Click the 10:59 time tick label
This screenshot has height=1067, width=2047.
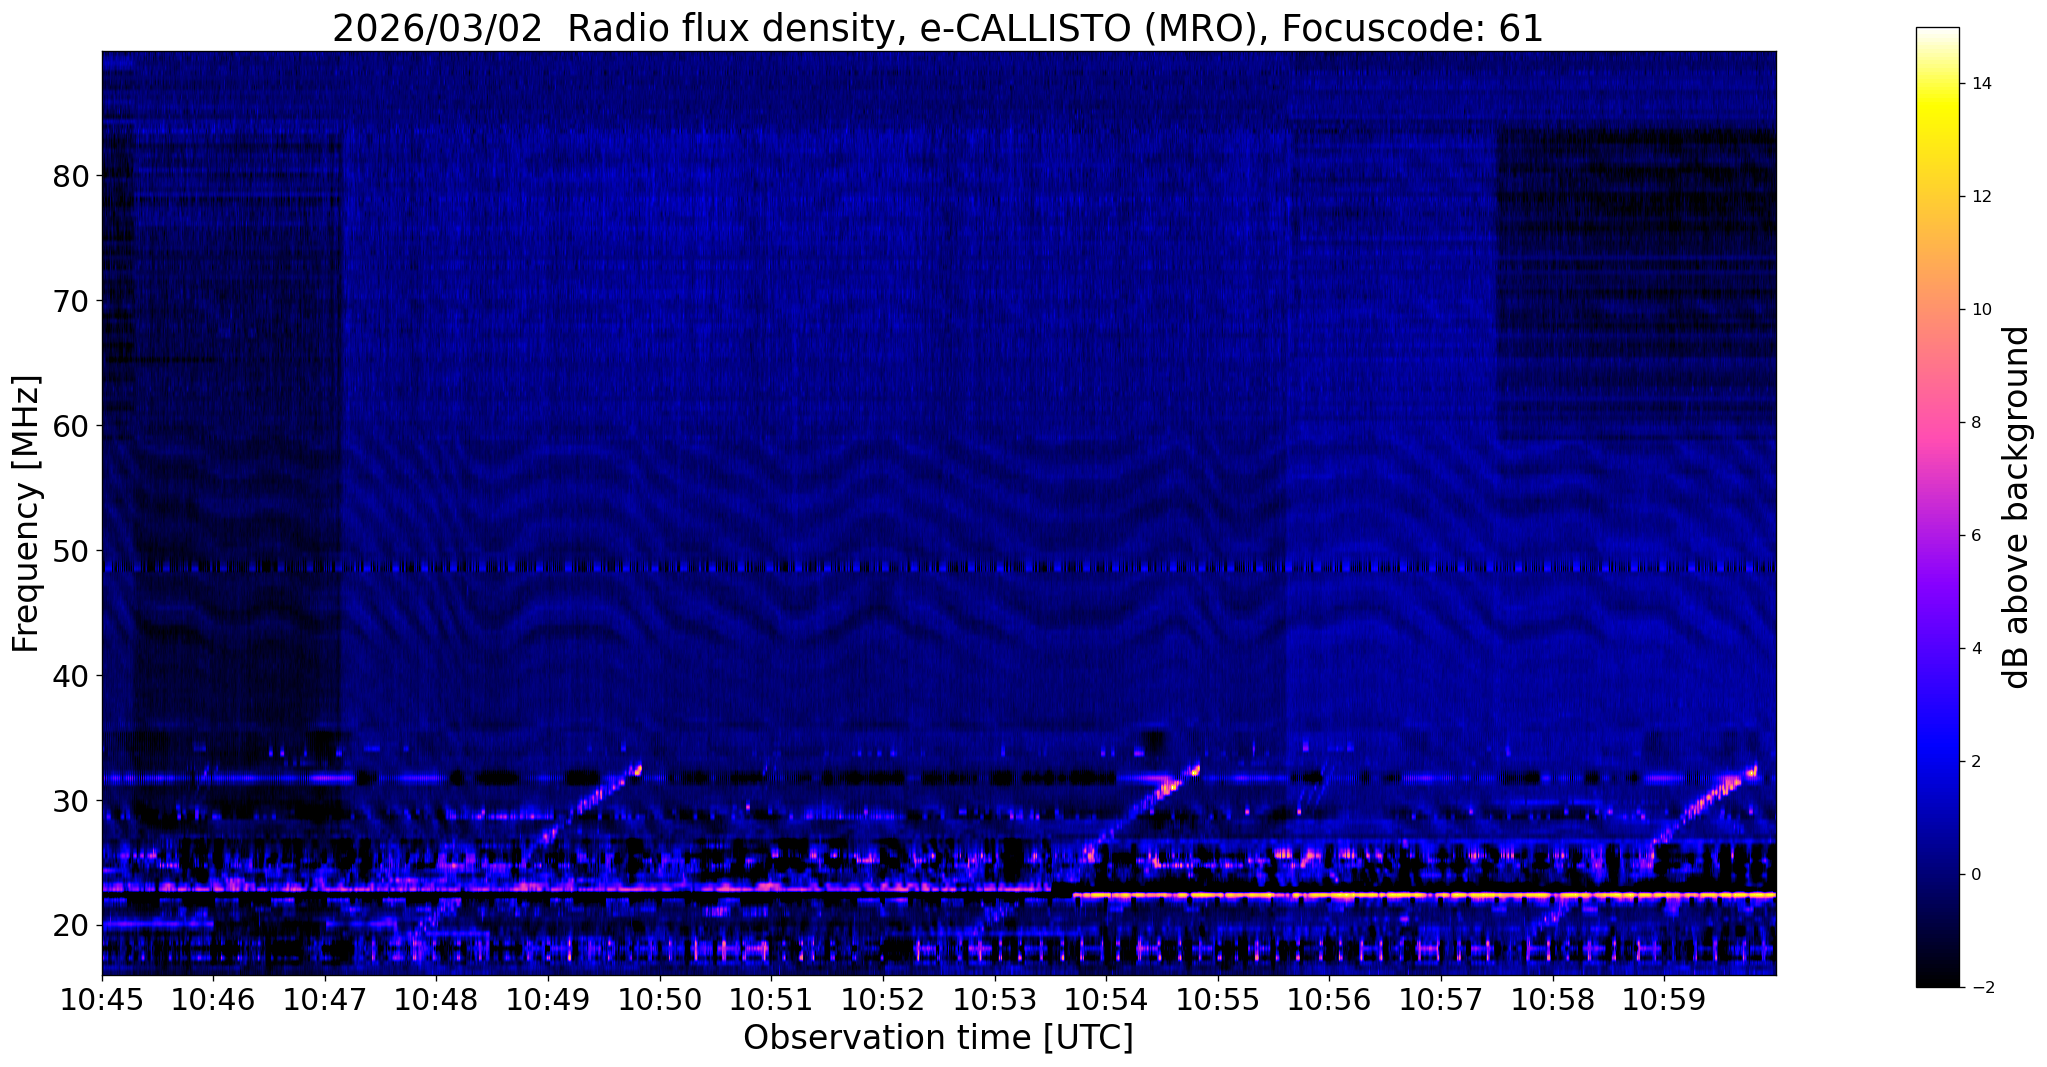click(1664, 998)
